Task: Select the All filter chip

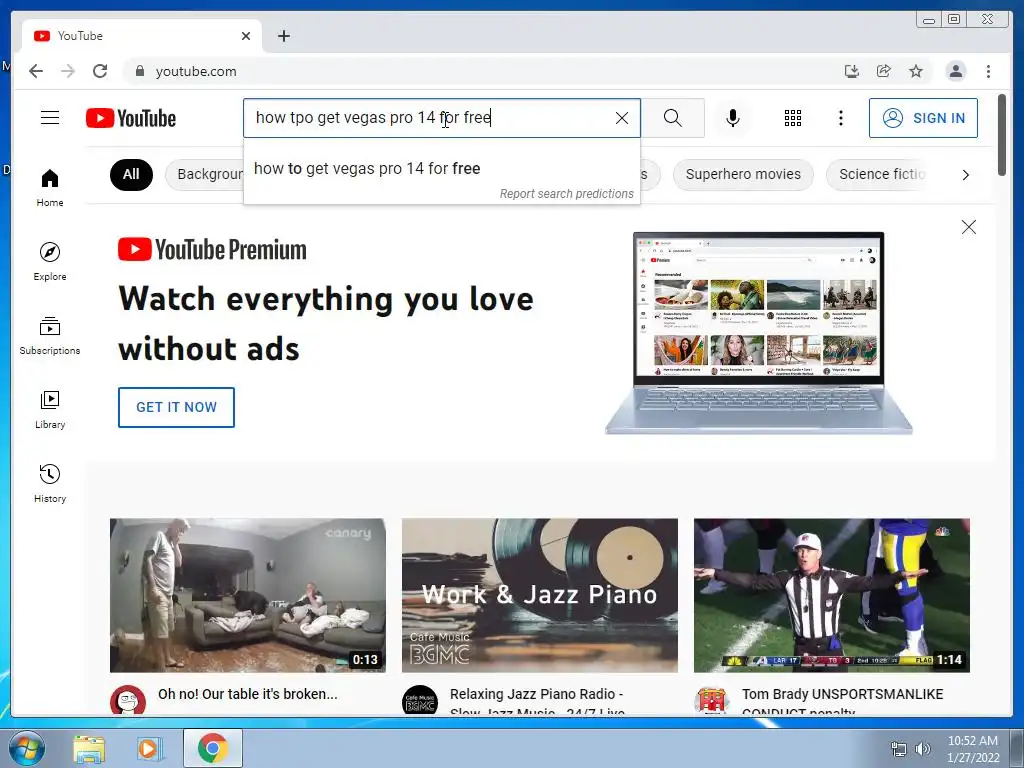Action: click(x=131, y=174)
